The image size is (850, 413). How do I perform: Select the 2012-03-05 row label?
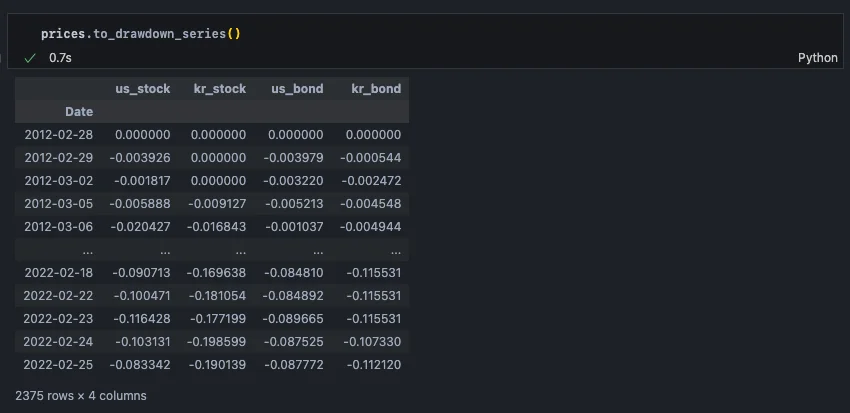click(58, 204)
